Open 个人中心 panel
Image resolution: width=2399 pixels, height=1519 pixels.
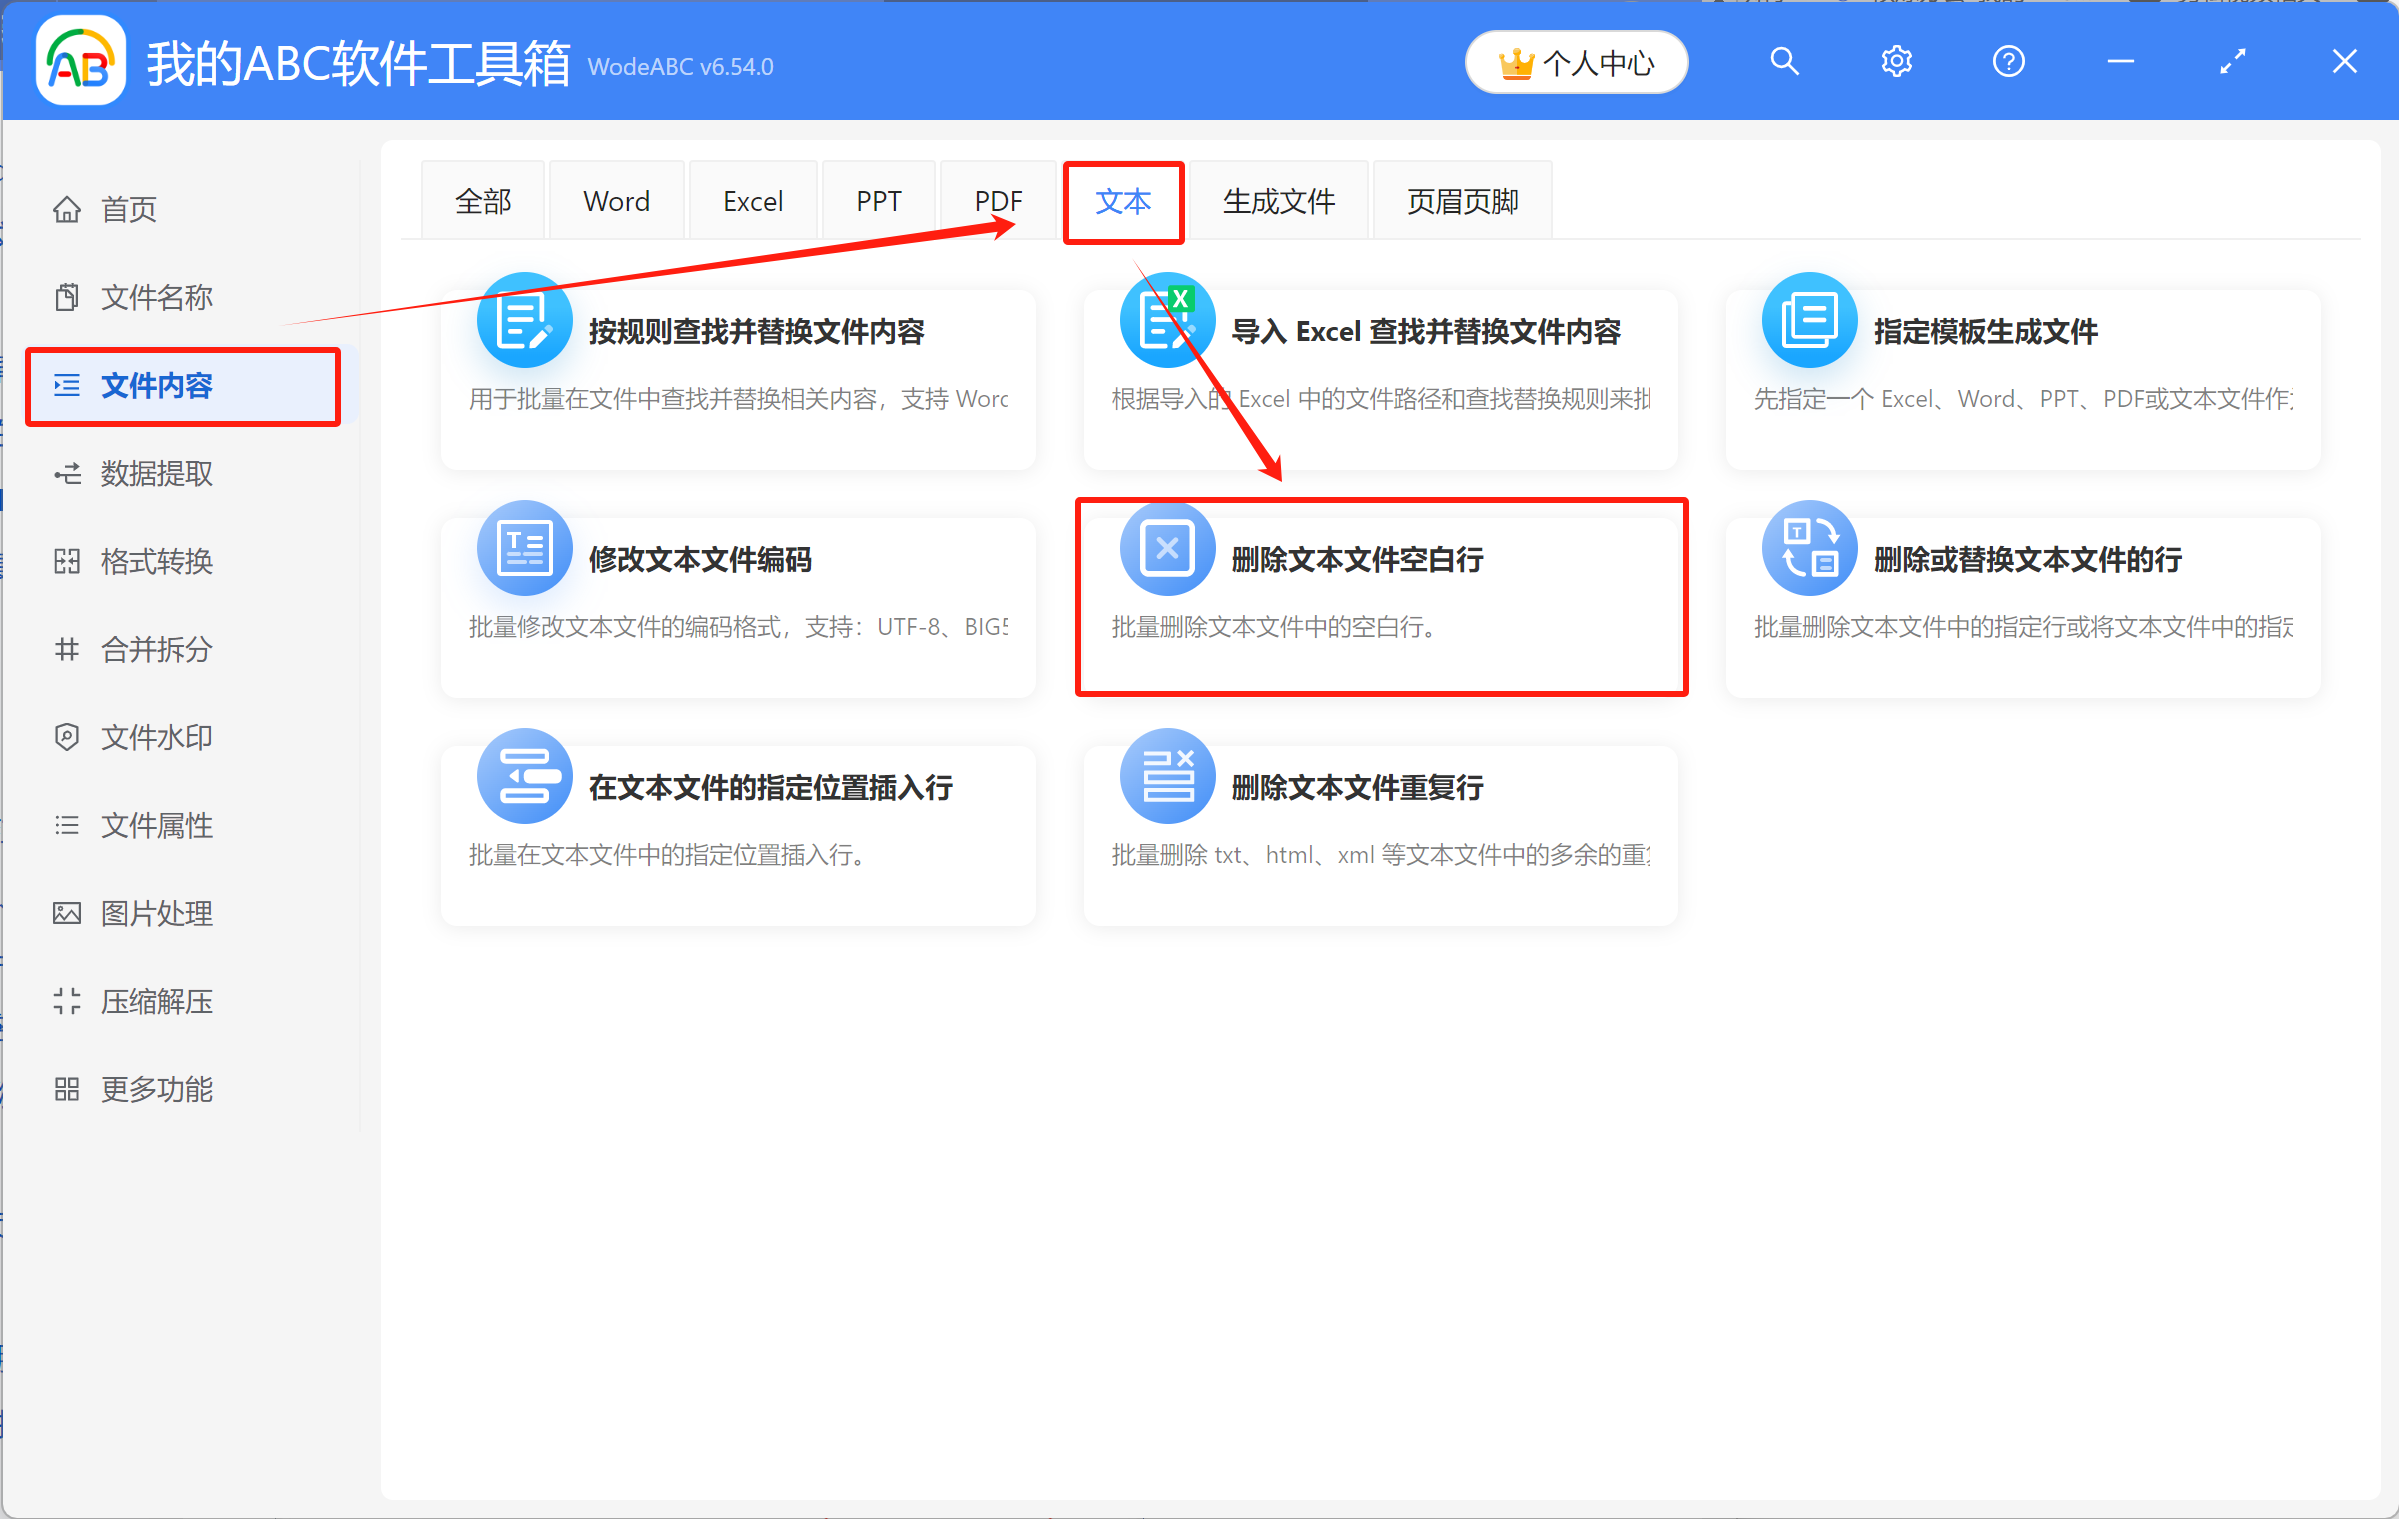(x=1576, y=62)
